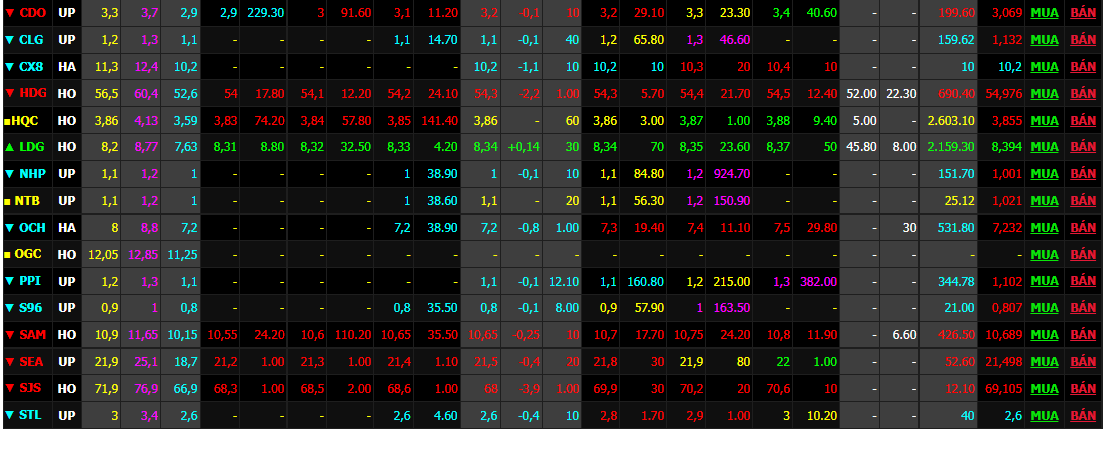Click BÁN for STL
The image size is (1106, 460).
pos(1083,415)
